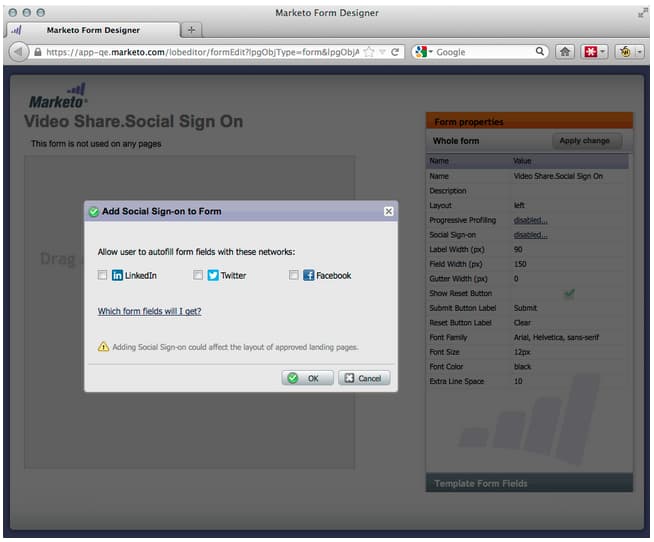Select Name value 'Video Share.Social Sign On'
The height and width of the screenshot is (542, 654).
point(558,176)
